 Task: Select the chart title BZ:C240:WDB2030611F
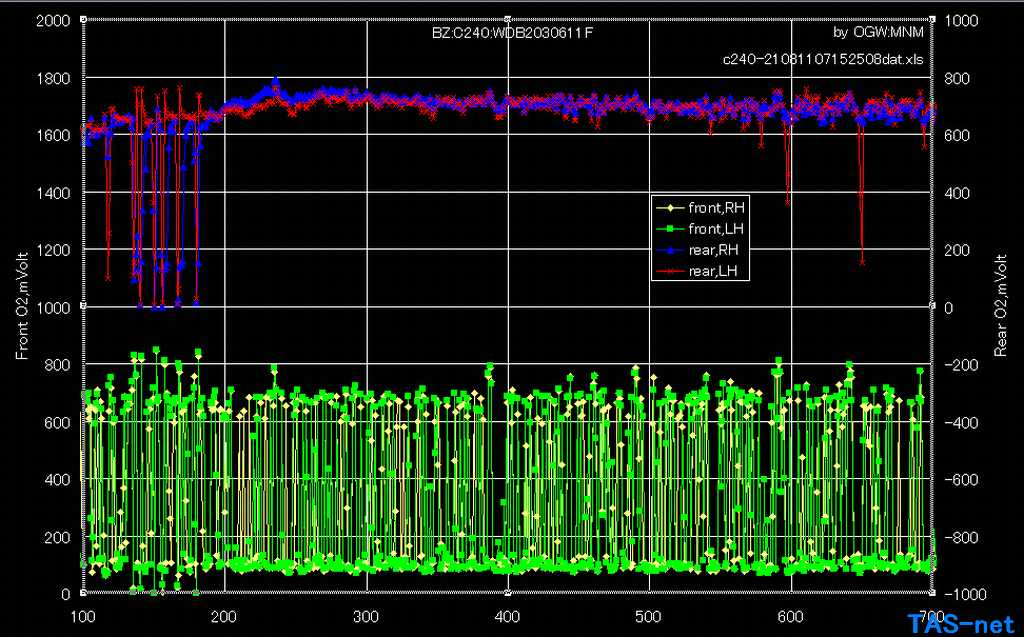513,33
